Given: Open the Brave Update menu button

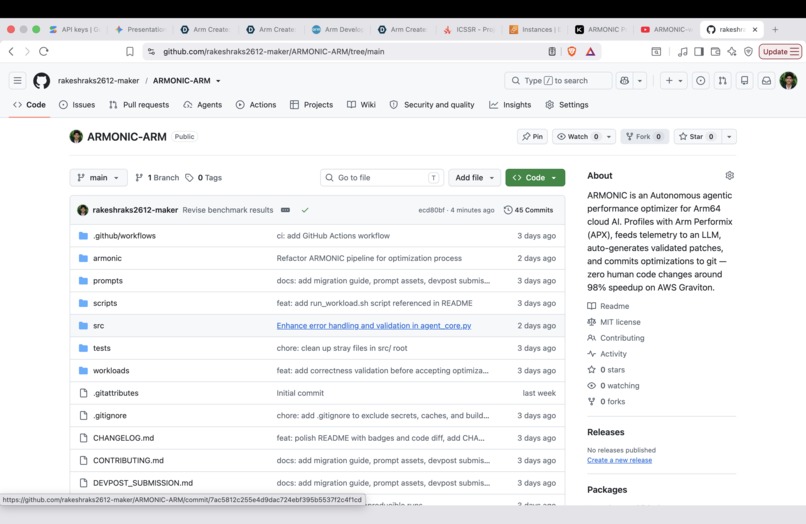Looking at the screenshot, I should point(780,51).
